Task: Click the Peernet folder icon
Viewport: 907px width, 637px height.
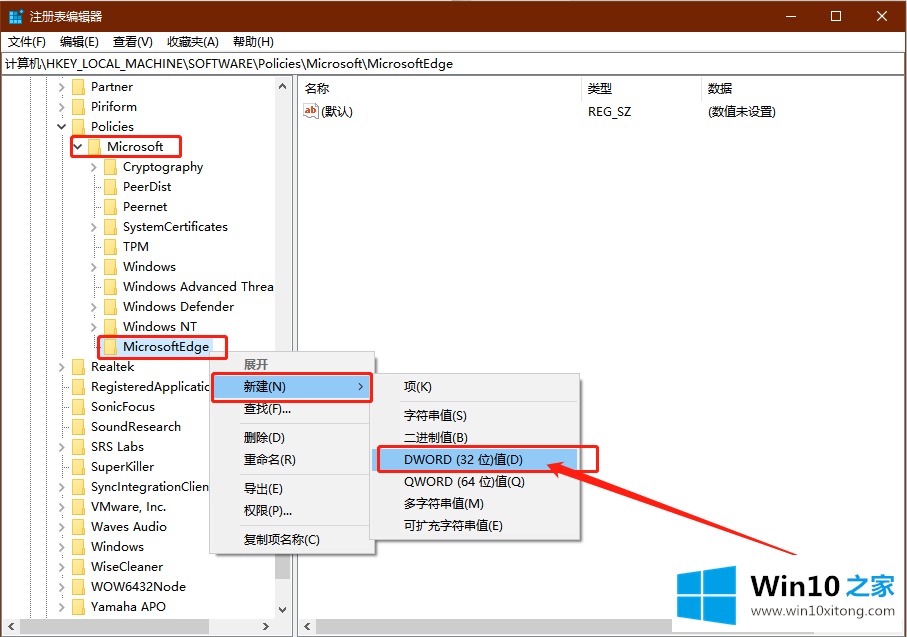Action: click(110, 207)
